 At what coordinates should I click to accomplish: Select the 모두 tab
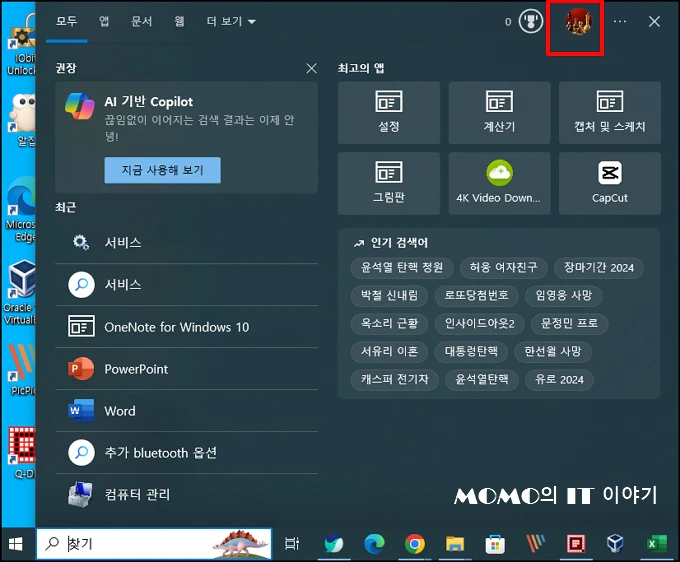(66, 21)
